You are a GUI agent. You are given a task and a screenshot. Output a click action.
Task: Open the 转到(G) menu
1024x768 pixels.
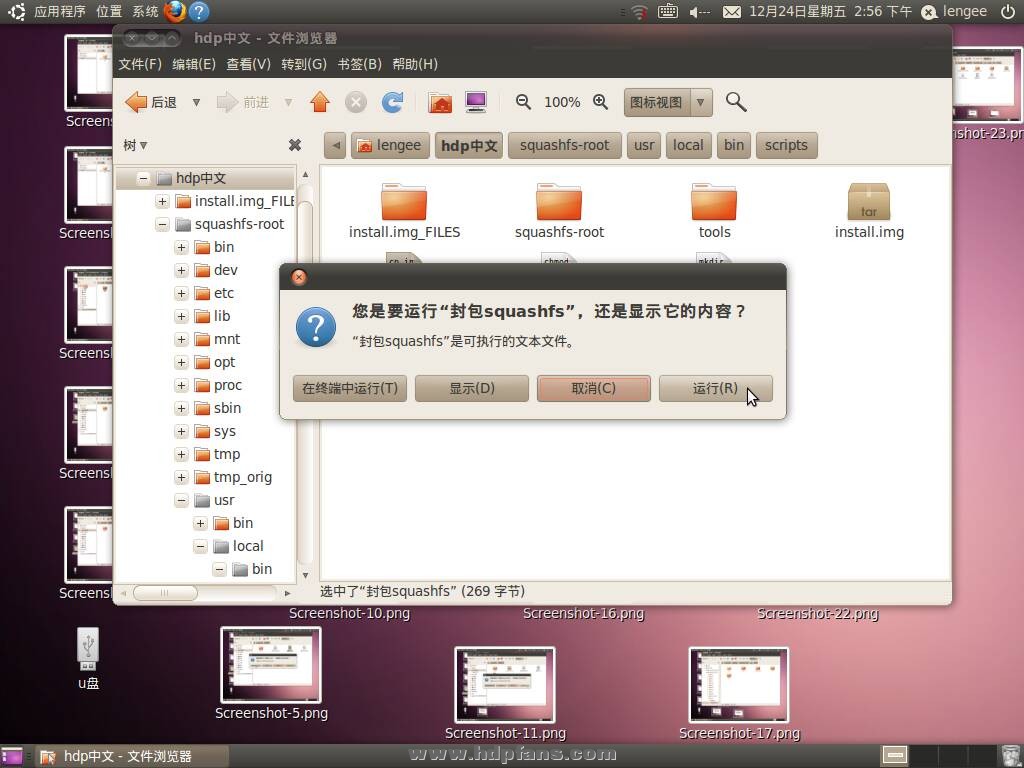[x=304, y=64]
